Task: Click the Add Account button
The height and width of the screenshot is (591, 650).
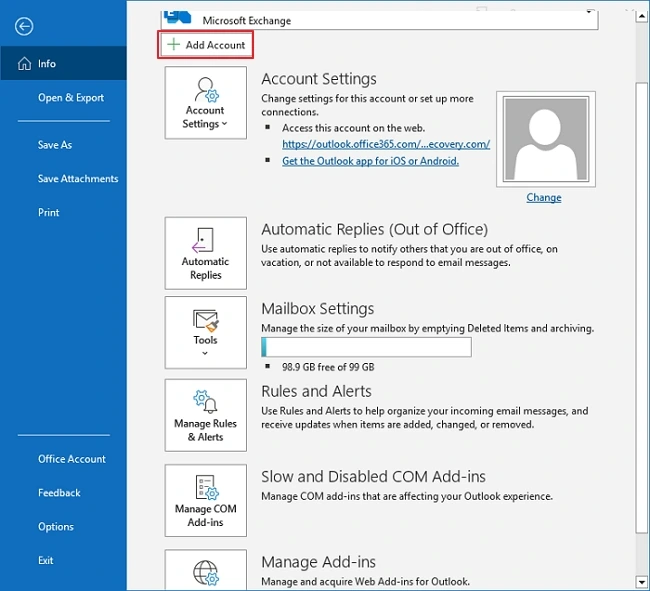Action: (x=206, y=45)
